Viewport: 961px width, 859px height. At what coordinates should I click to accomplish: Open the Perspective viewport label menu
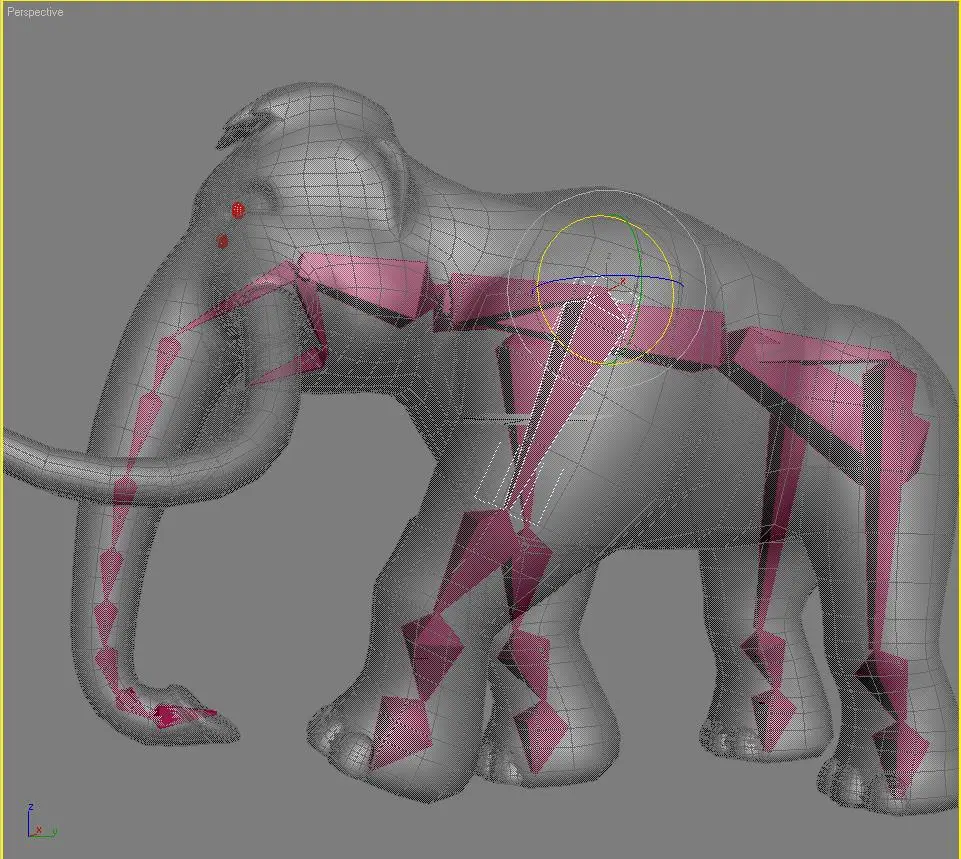[35, 12]
